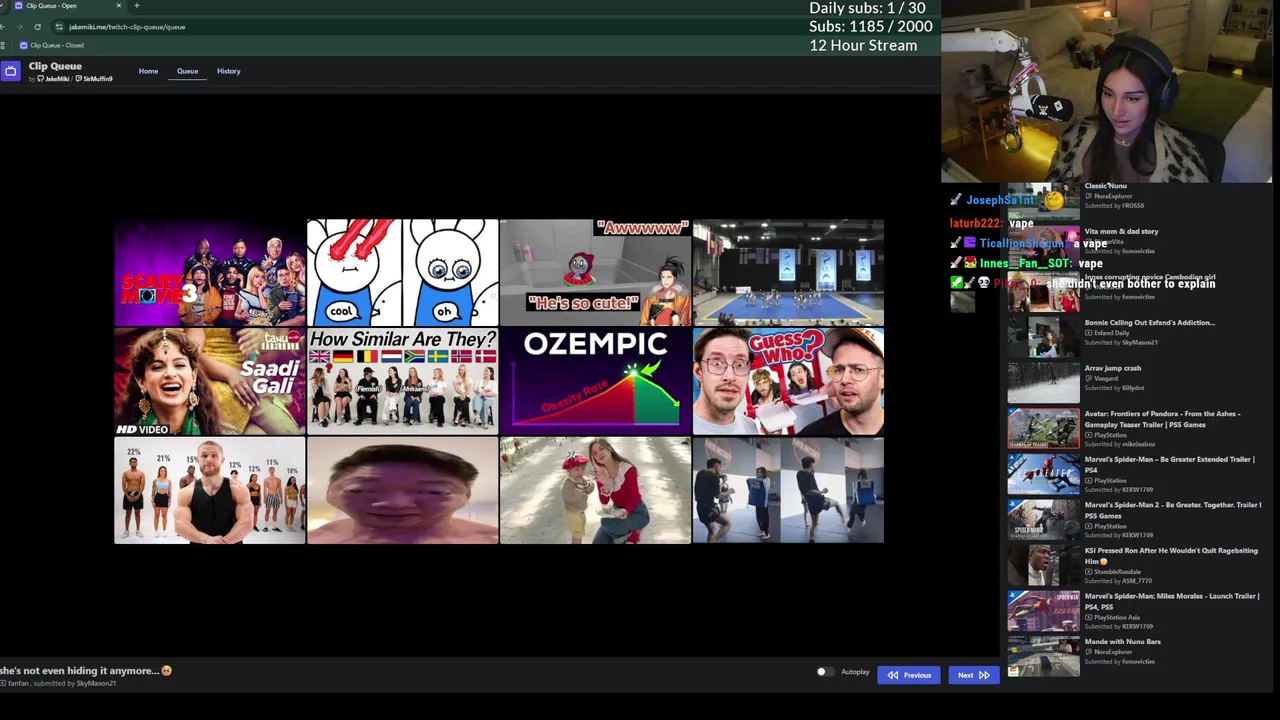This screenshot has height=720, width=1280.
Task: Open the Clip Queue - Closed bookmark
Action: click(x=52, y=45)
